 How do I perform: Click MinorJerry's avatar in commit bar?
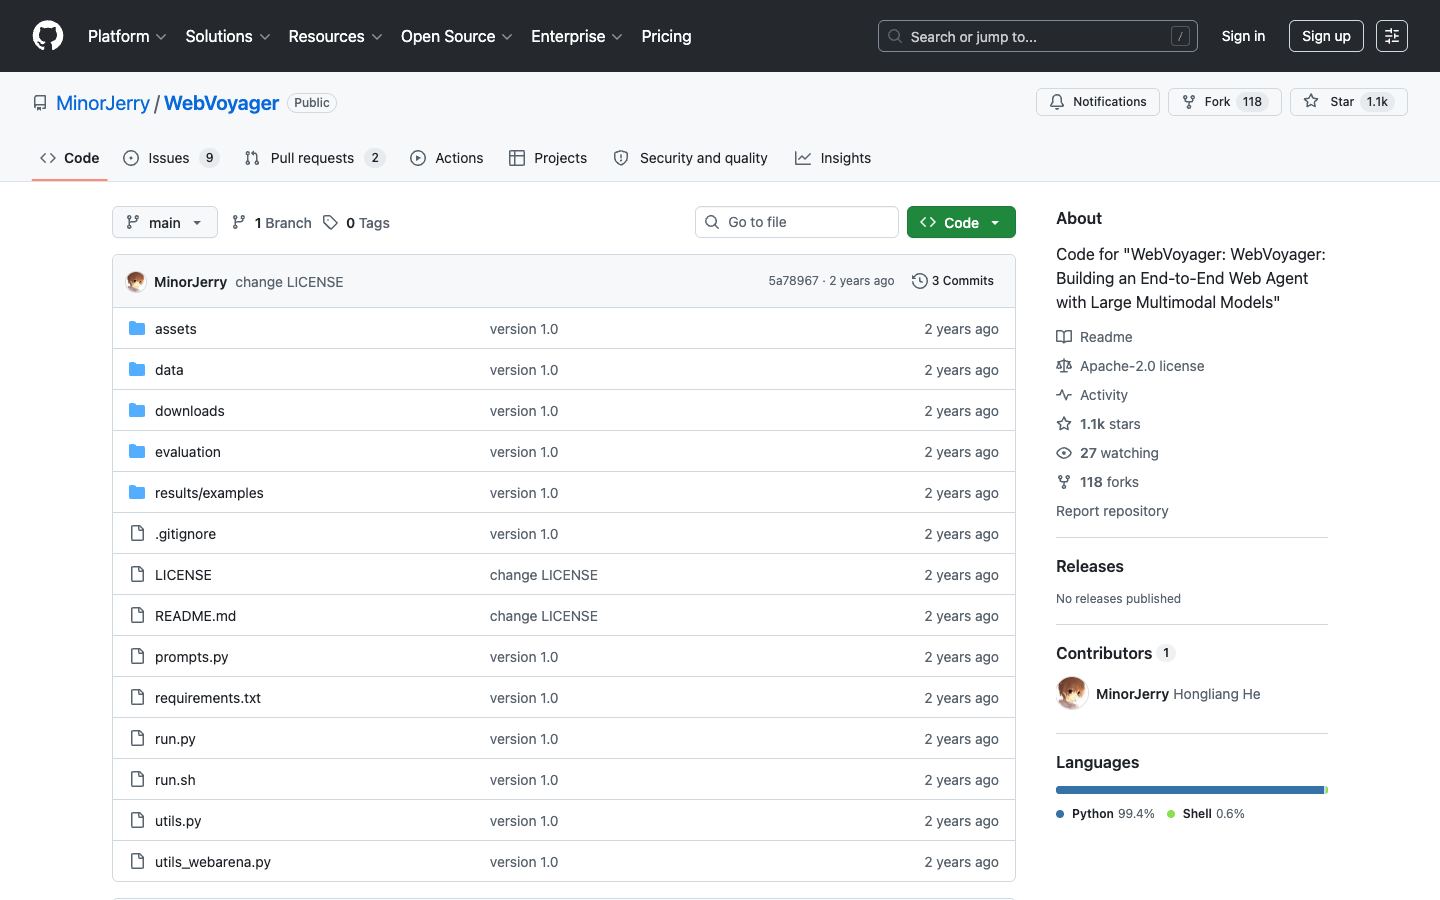(136, 282)
